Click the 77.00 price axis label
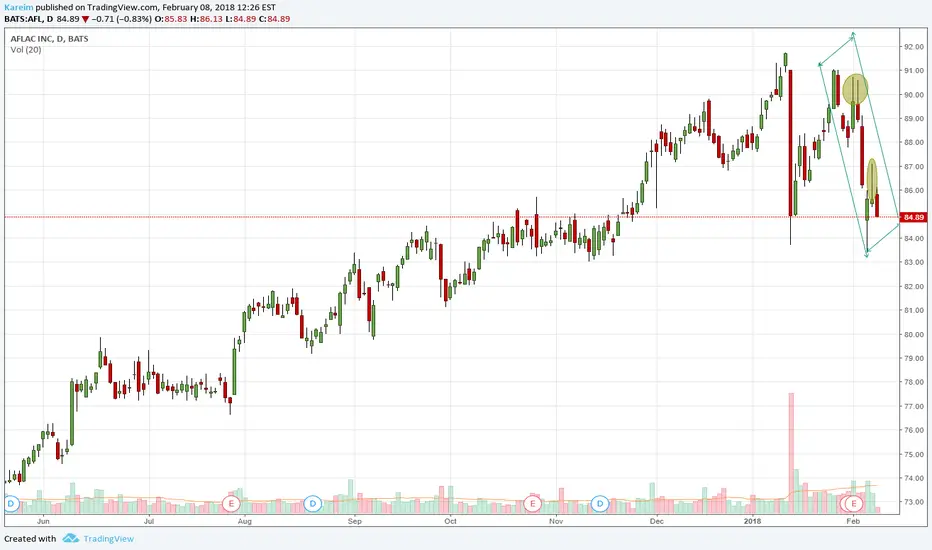 914,407
